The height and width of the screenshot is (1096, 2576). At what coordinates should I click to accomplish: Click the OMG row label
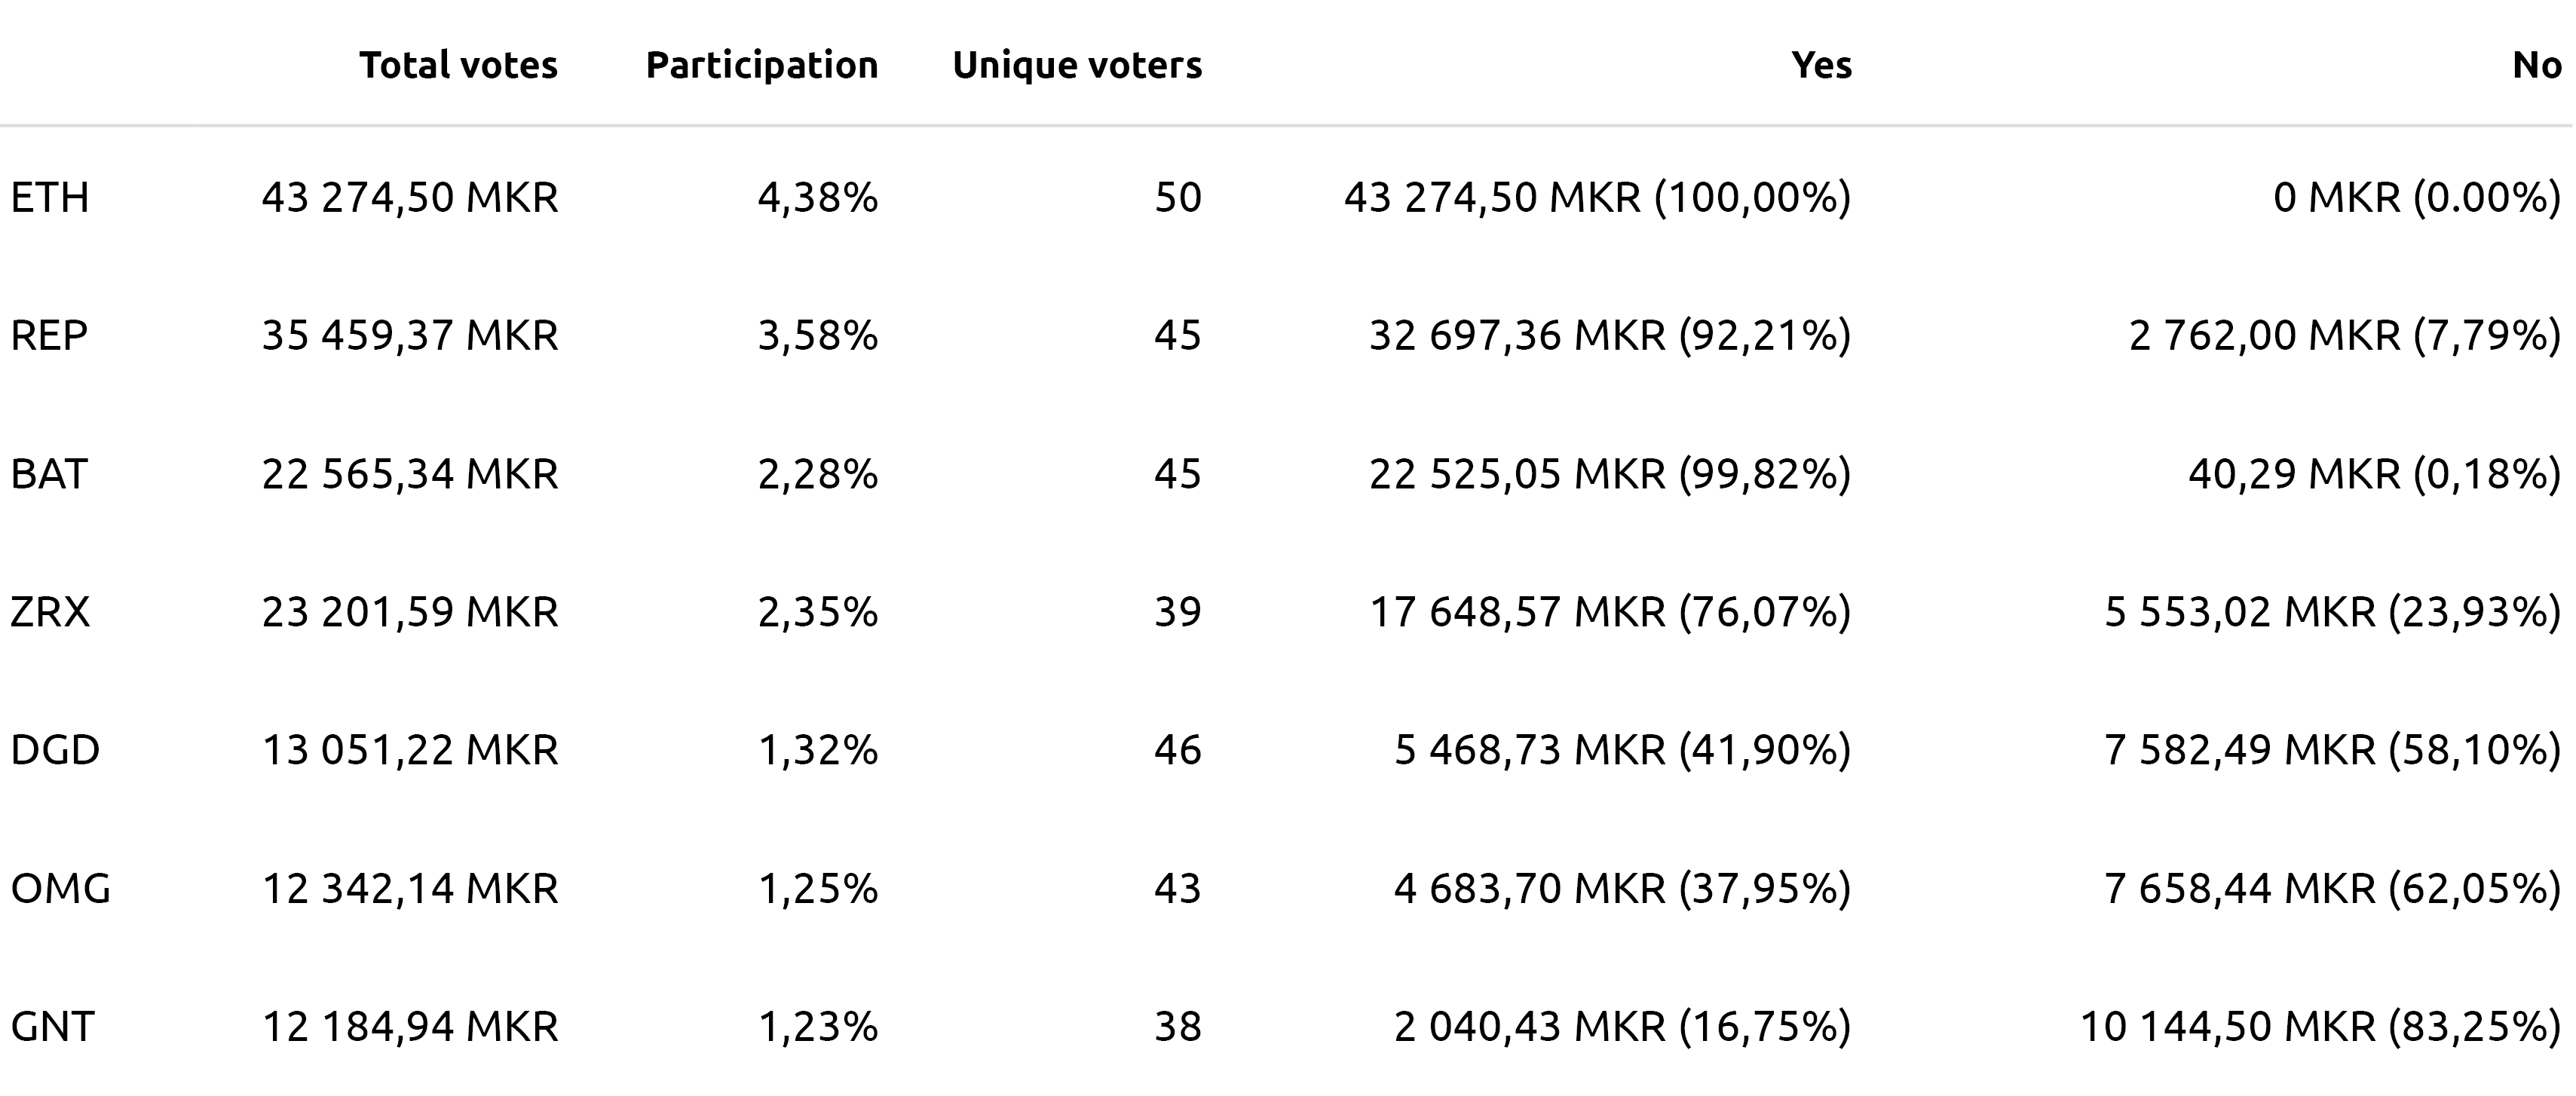click(x=60, y=888)
